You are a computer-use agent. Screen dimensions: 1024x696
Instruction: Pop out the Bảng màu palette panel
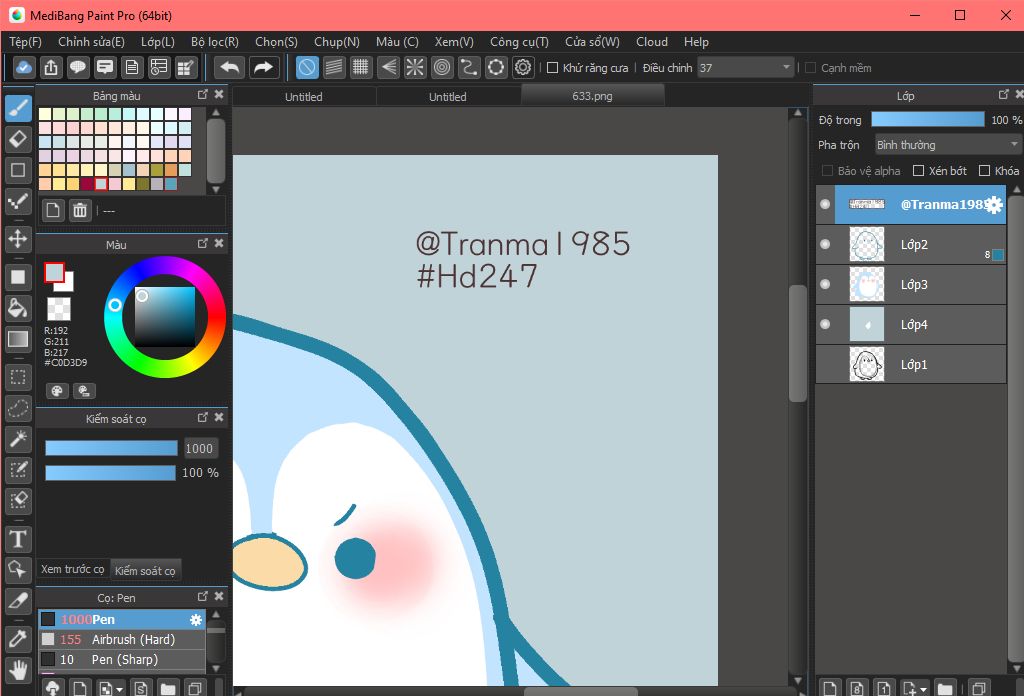tap(202, 95)
